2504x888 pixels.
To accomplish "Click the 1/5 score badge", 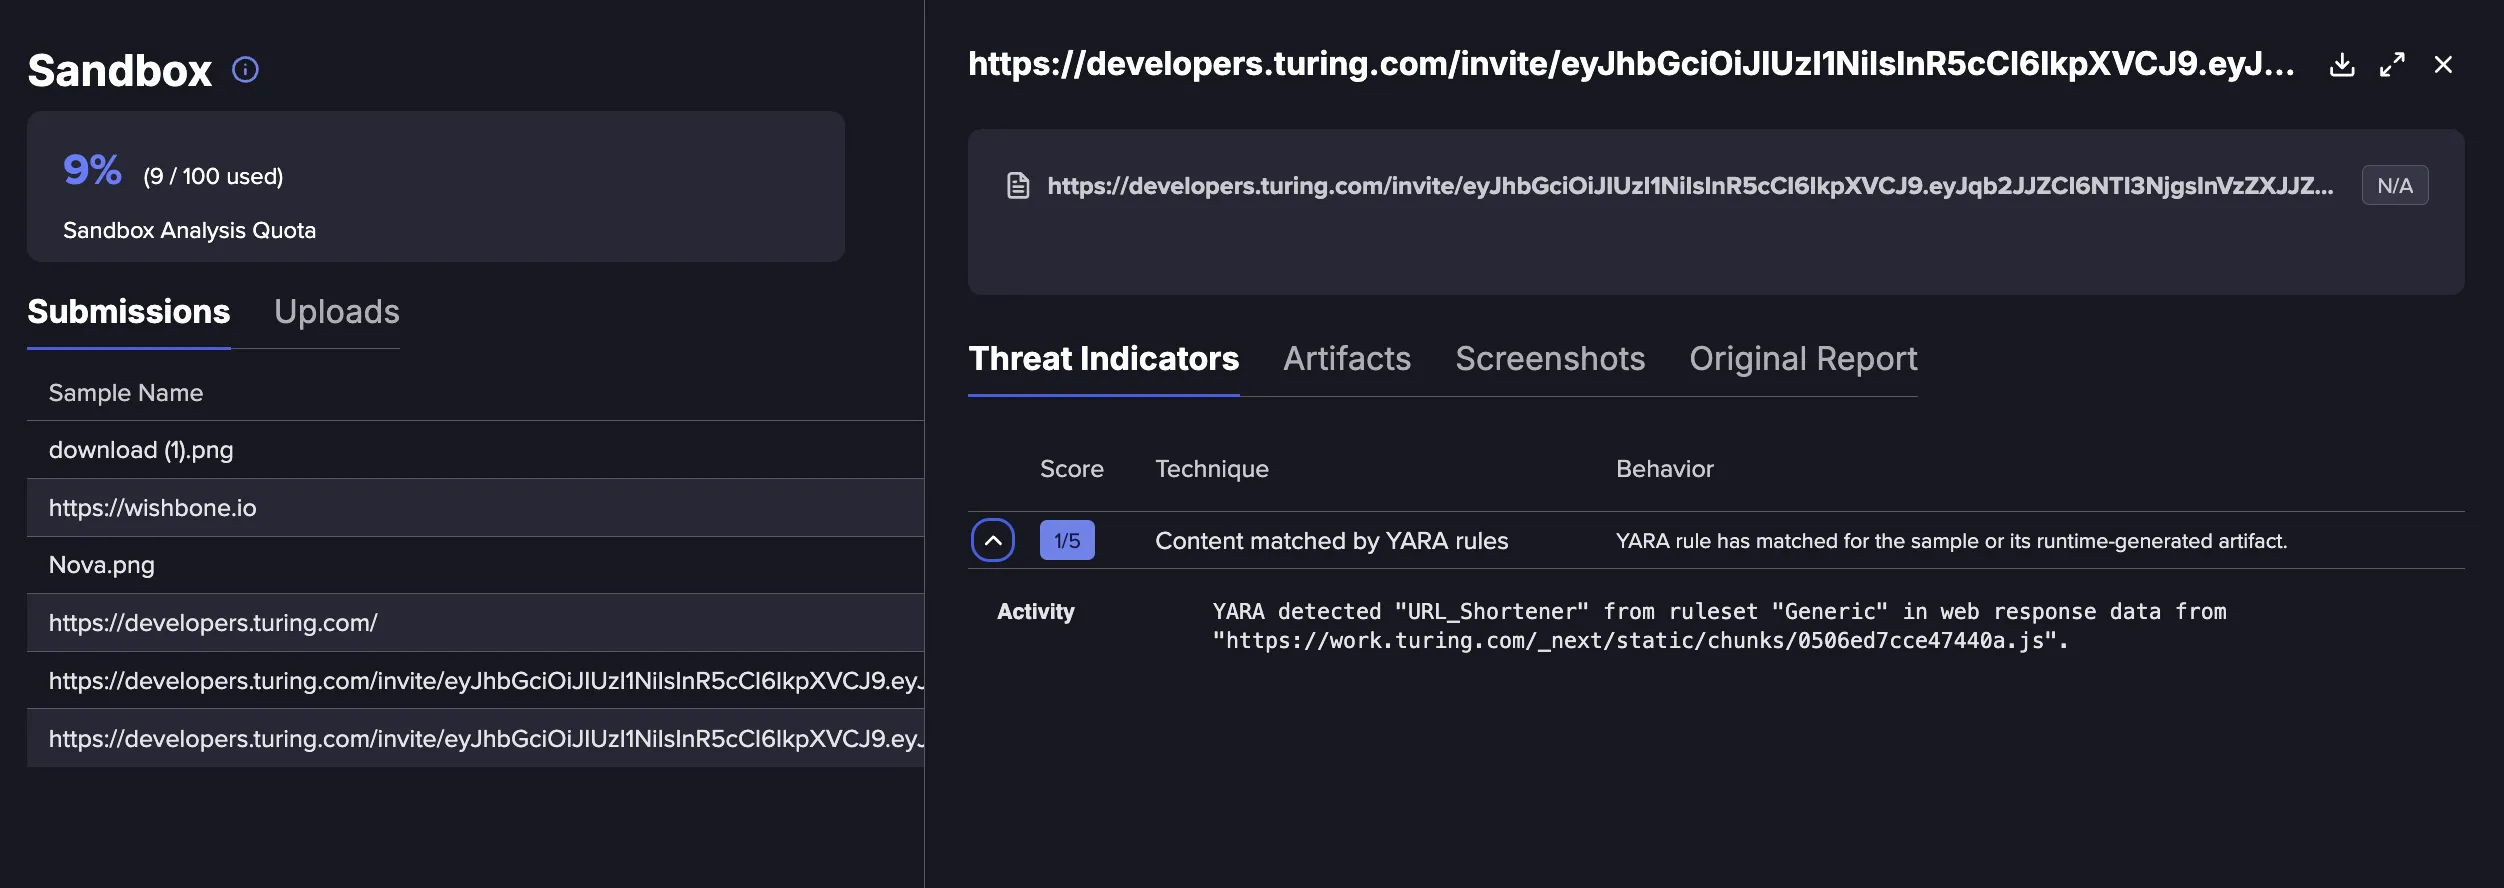I will 1067,541.
